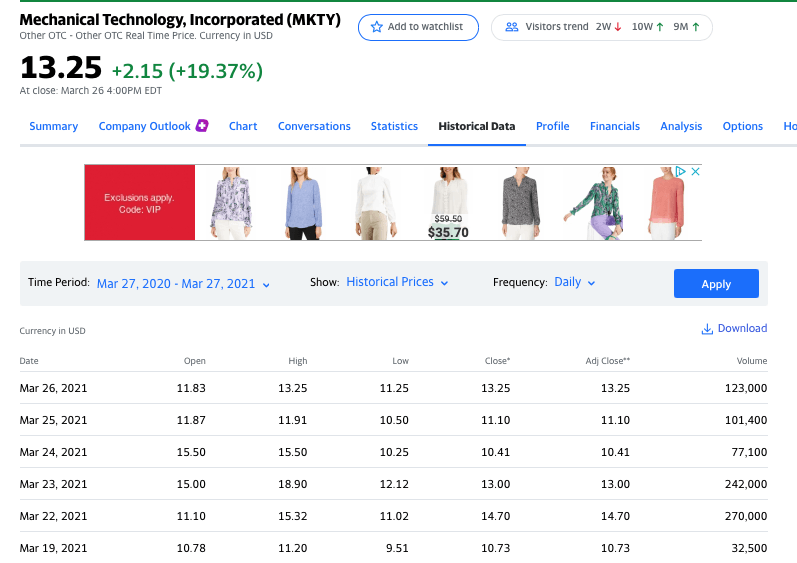Image resolution: width=797 pixels, height=563 pixels.
Task: Click the Open column header
Action: 195,361
